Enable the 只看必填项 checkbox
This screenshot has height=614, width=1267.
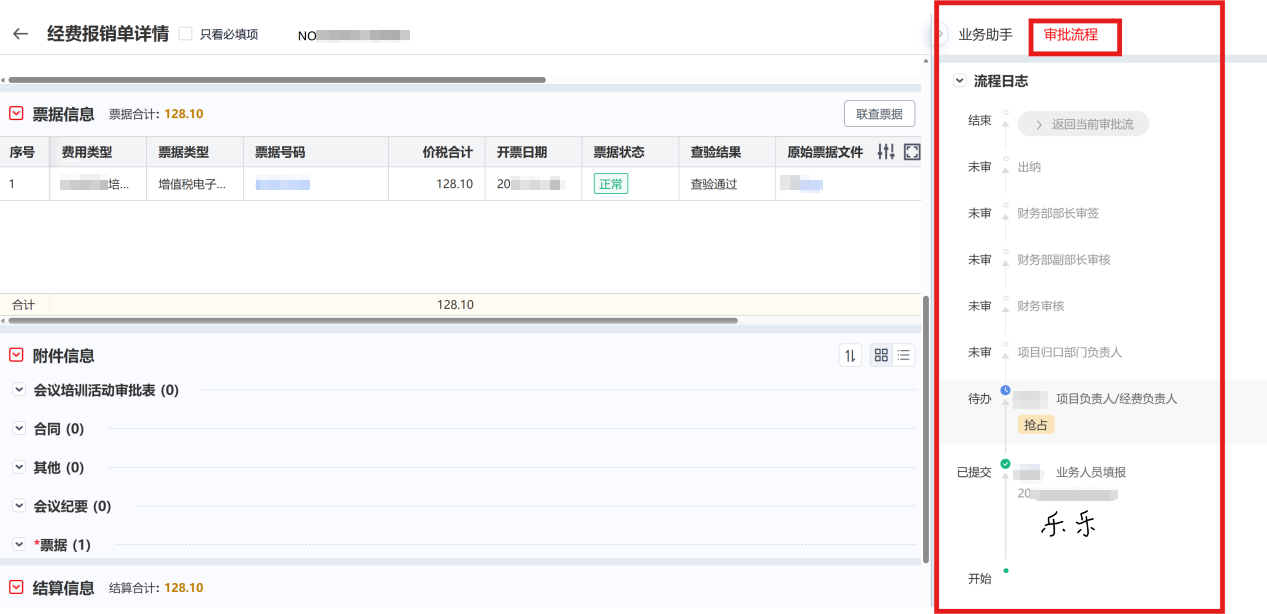coord(185,34)
